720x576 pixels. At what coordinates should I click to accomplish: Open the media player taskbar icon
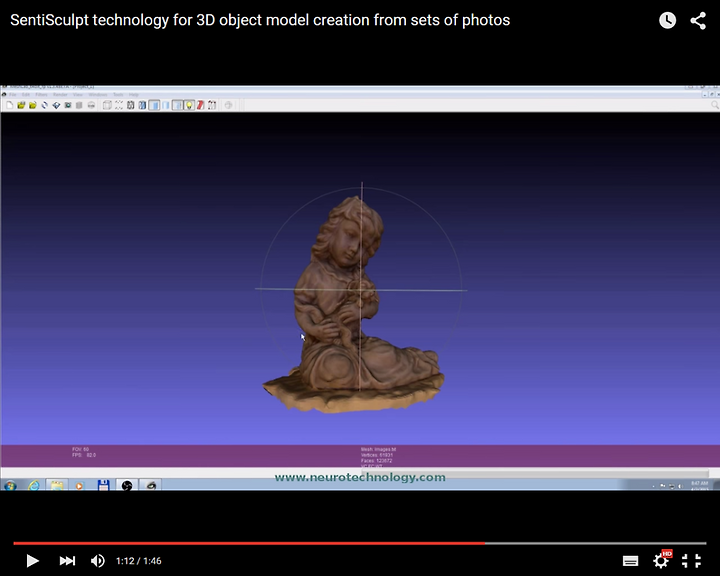coord(79,485)
